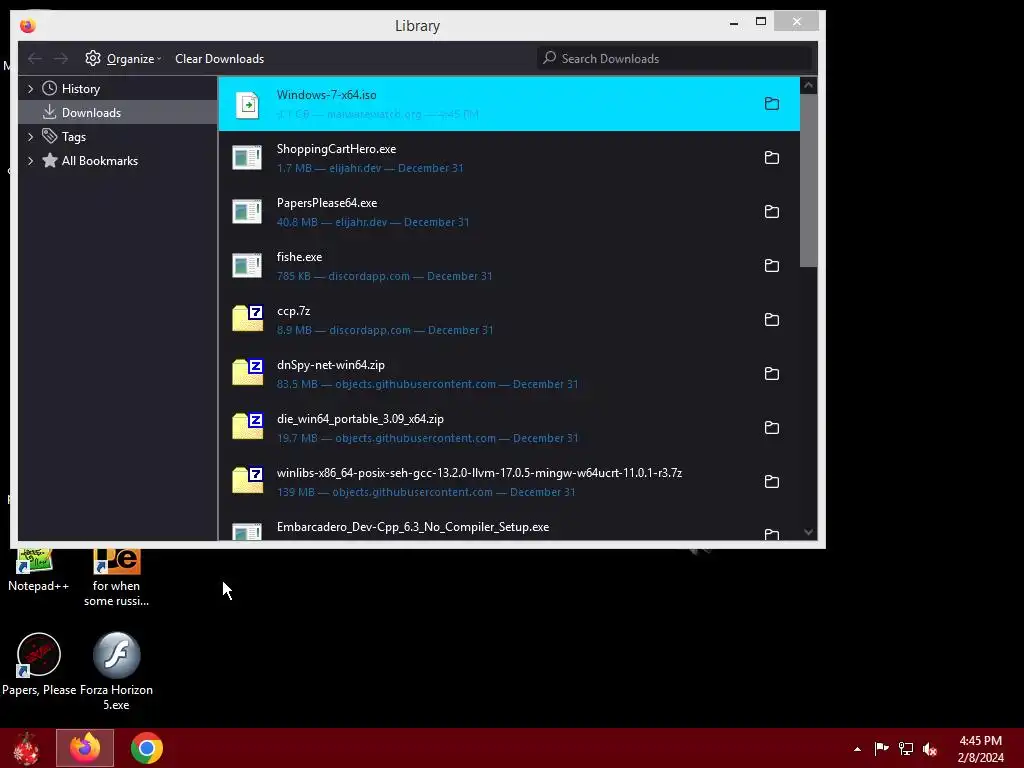Expand the Tags tree node
Image resolution: width=1024 pixels, height=768 pixels.
[31, 136]
